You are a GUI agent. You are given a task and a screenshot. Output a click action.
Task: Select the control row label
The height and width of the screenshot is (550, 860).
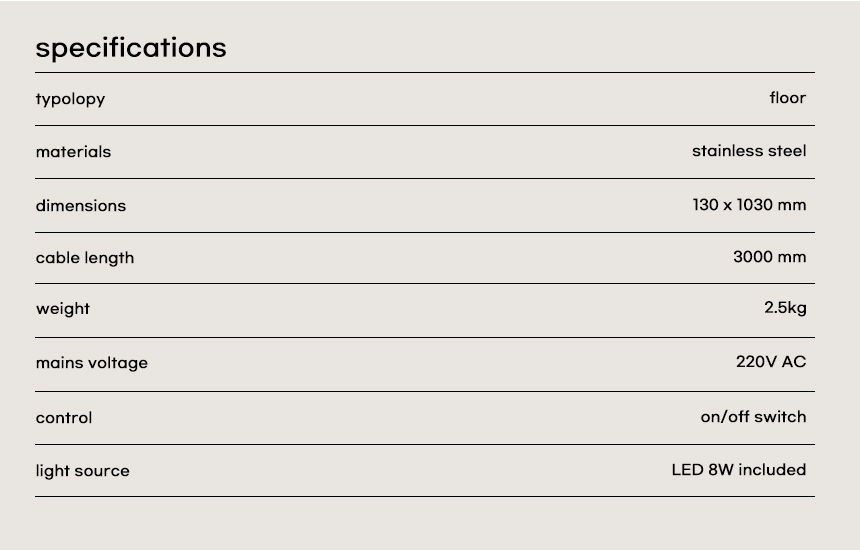coord(64,418)
